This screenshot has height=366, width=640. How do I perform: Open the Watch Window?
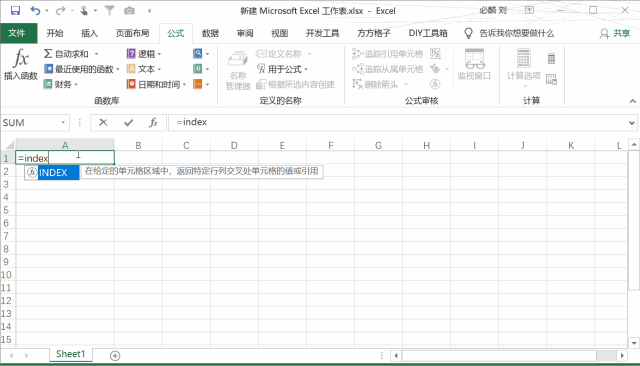coord(474,64)
